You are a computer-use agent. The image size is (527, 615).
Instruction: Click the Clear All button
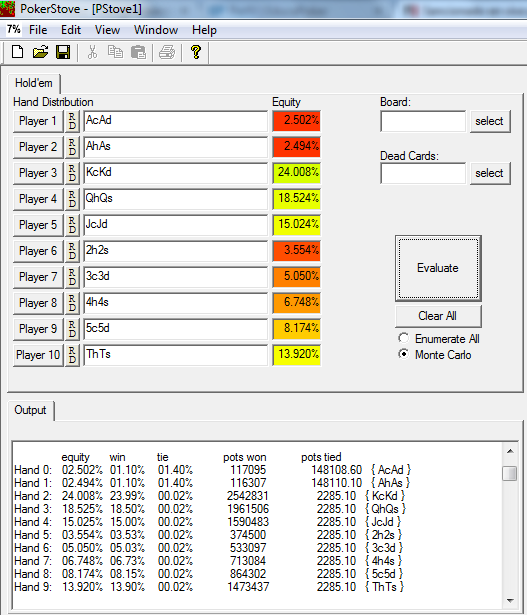click(x=438, y=316)
